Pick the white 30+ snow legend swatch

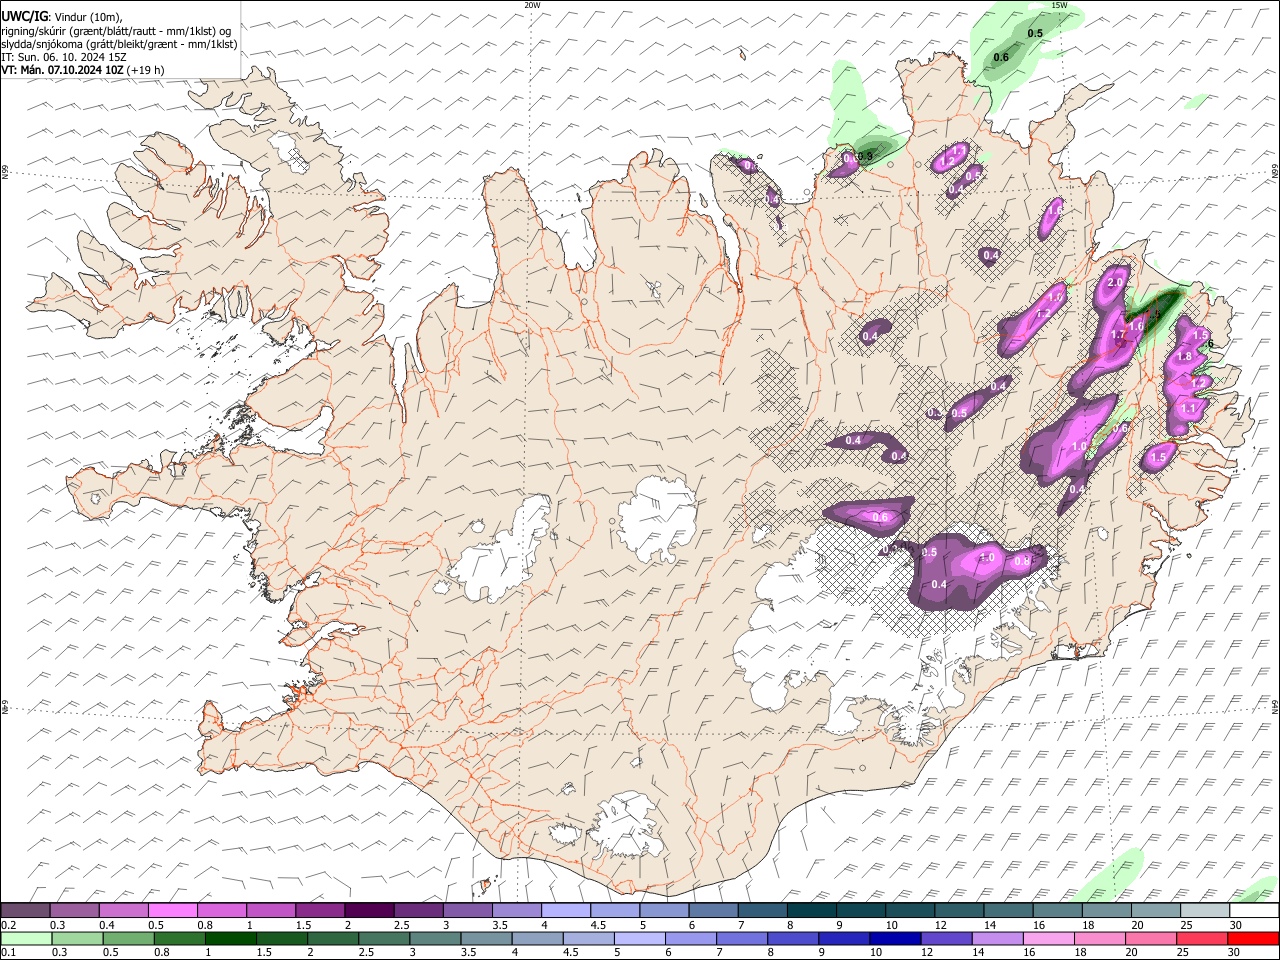(x=1253, y=910)
